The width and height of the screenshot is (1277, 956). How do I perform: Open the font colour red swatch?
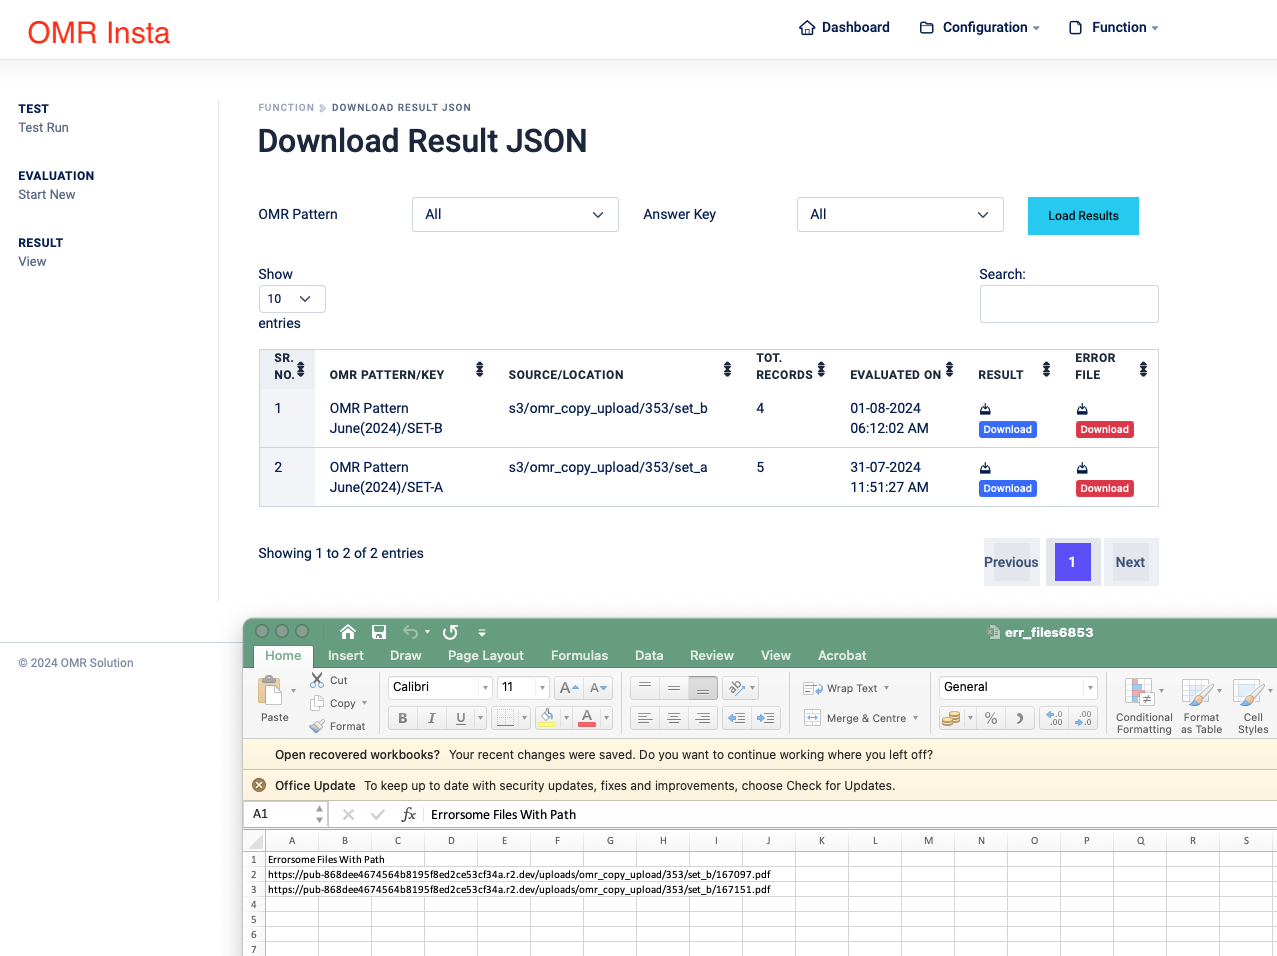[x=587, y=718]
